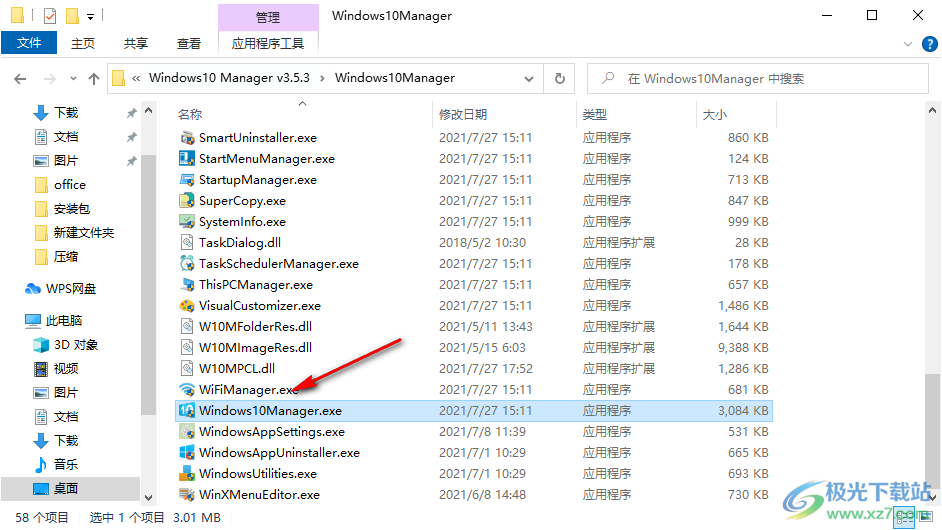The height and width of the screenshot is (530, 942).
Task: Click the SmartUninstaller.exe file icon
Action: 187,138
